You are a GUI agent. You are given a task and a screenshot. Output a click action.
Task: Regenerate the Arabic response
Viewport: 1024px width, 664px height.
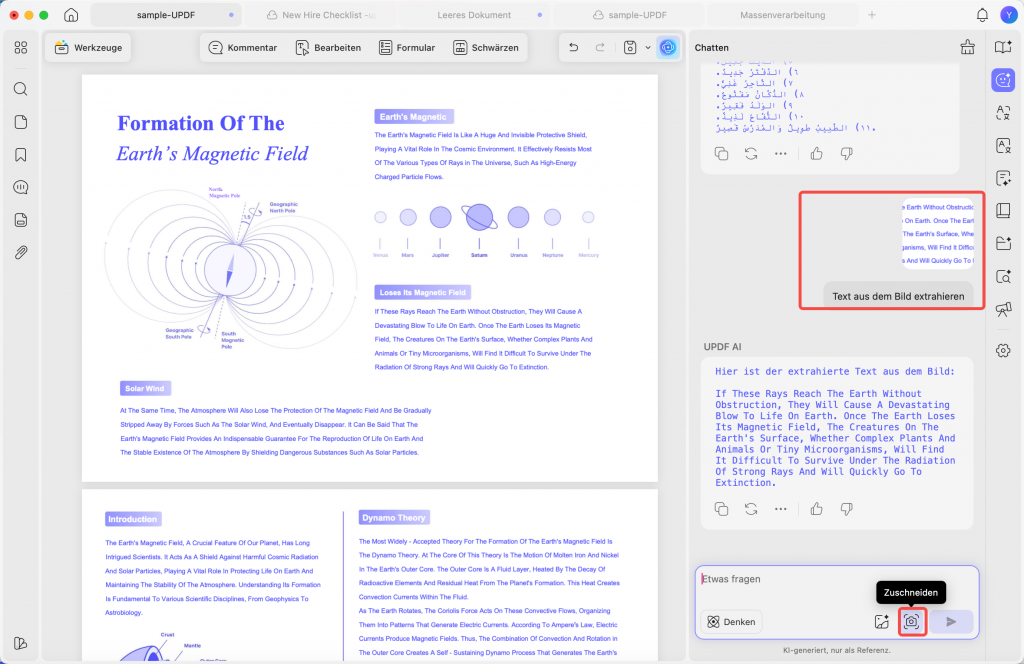click(751, 154)
